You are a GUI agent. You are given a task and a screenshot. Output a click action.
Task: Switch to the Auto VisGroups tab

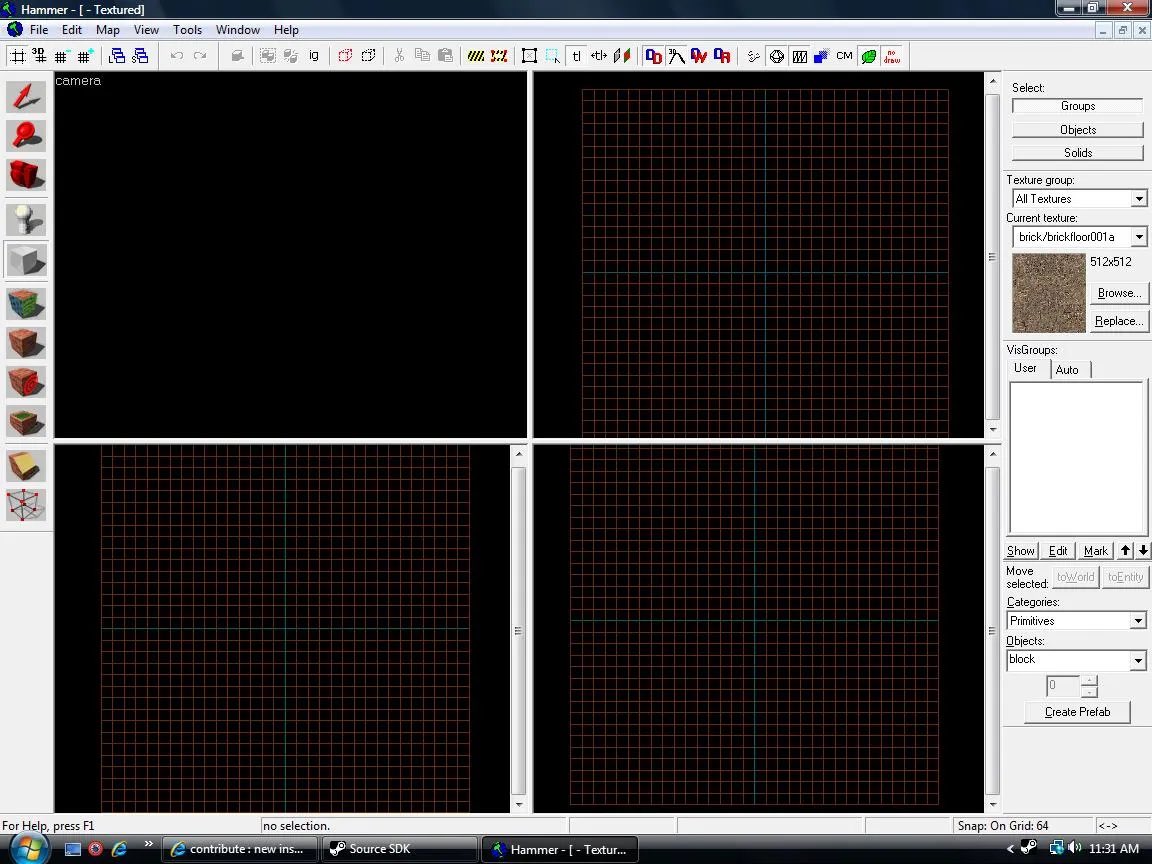[x=1068, y=370]
